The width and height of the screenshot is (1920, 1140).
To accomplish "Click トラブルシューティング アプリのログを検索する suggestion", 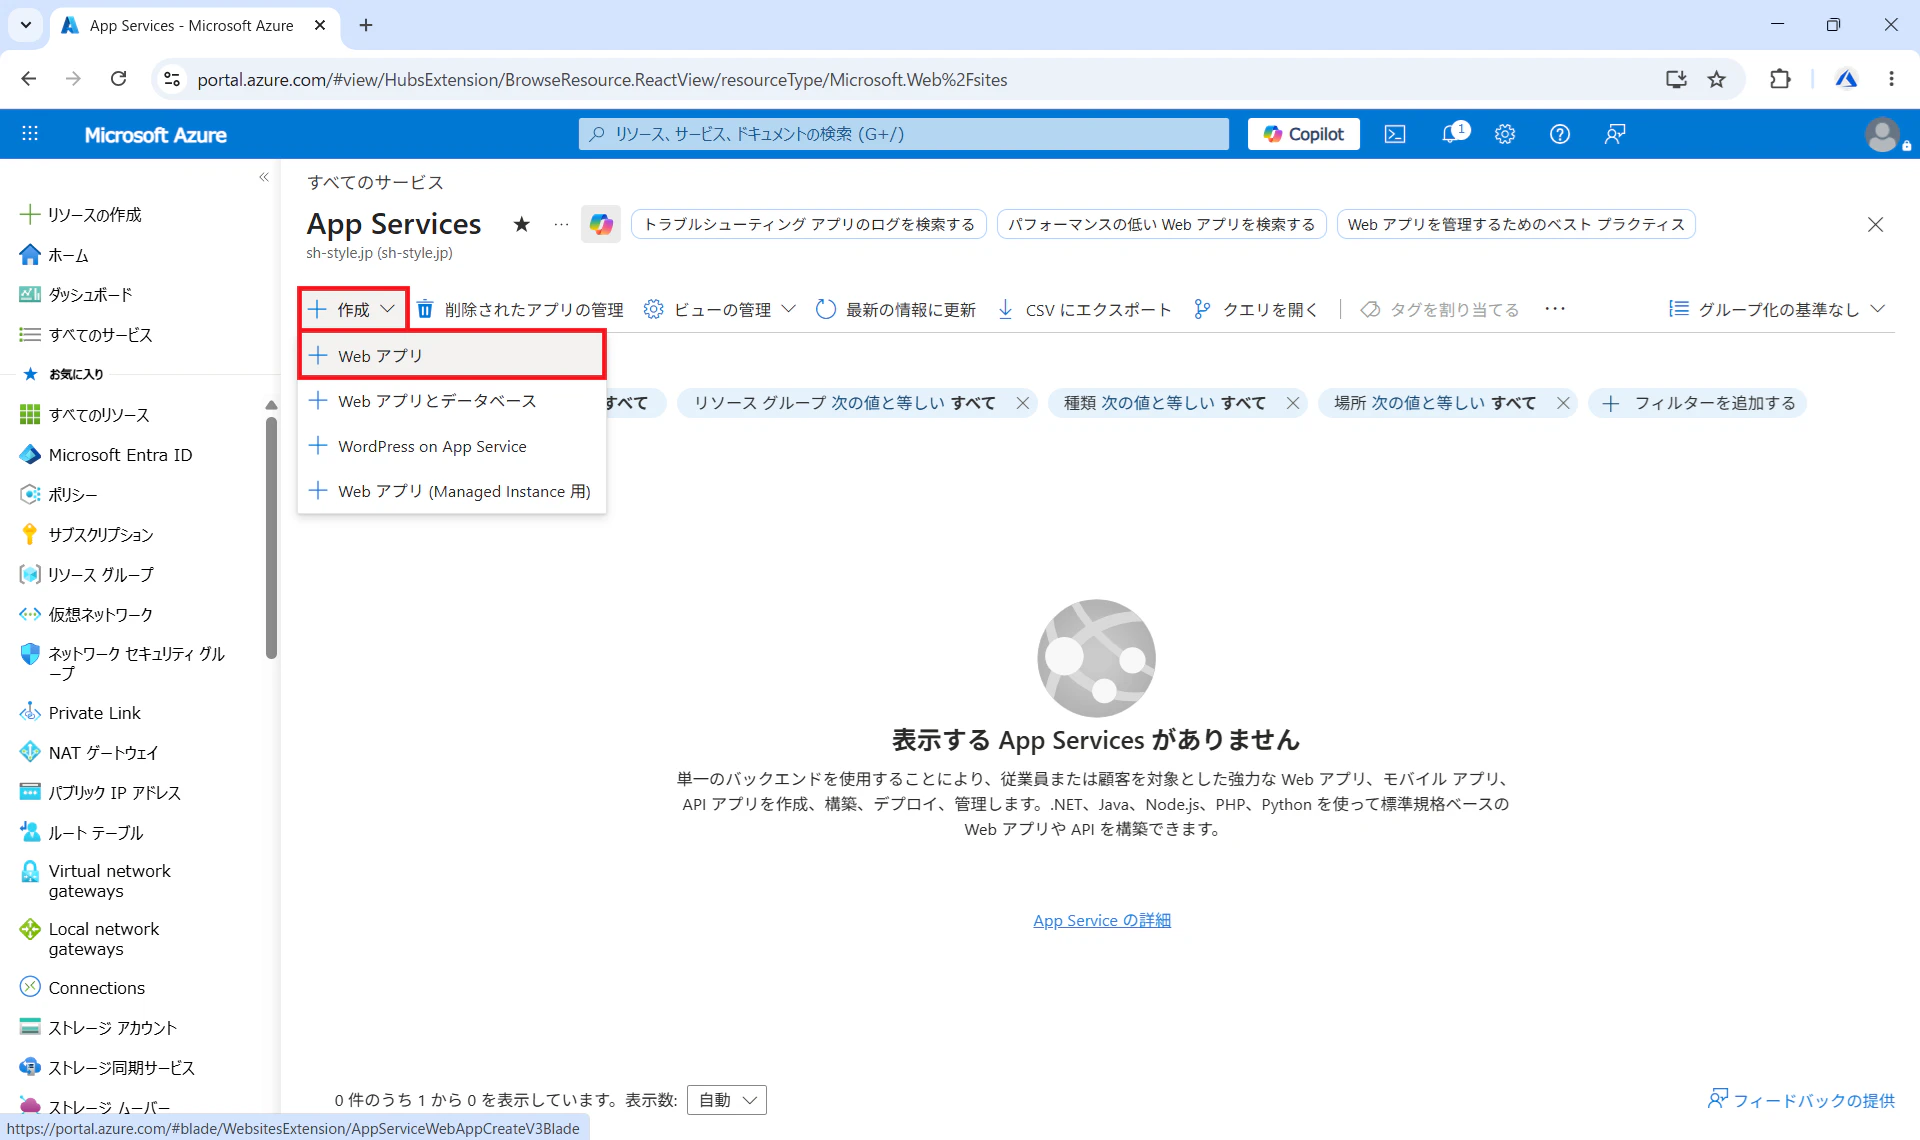I will [x=809, y=224].
